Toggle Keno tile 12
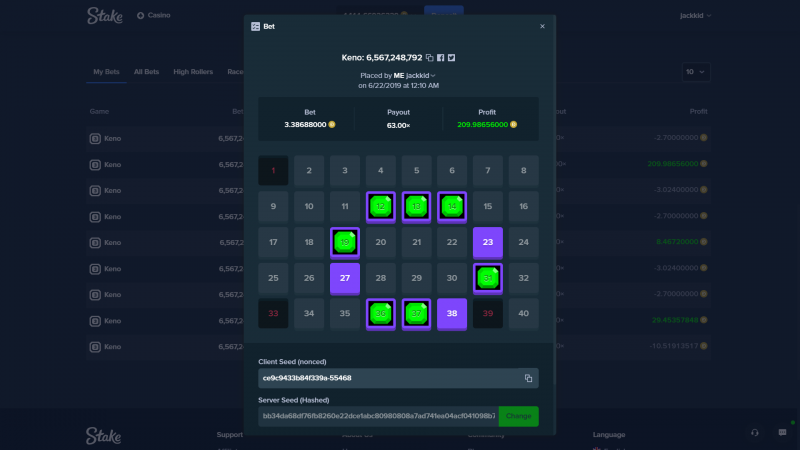 (x=381, y=207)
